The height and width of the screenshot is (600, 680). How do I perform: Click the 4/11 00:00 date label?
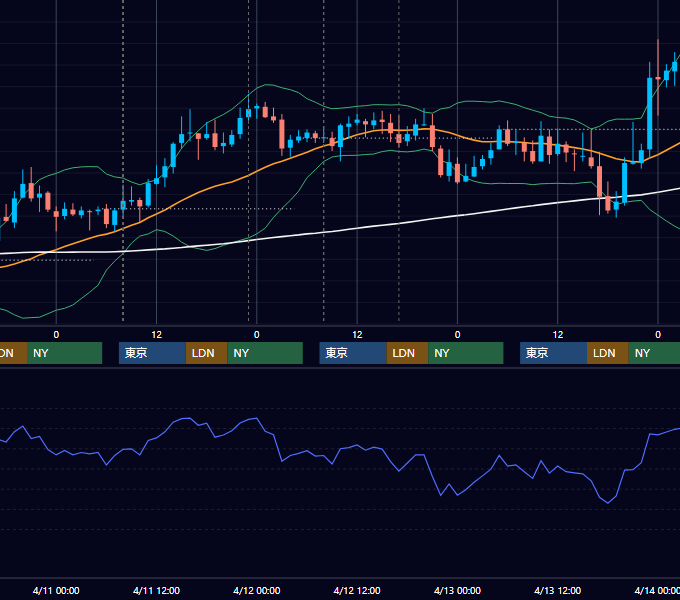56,590
